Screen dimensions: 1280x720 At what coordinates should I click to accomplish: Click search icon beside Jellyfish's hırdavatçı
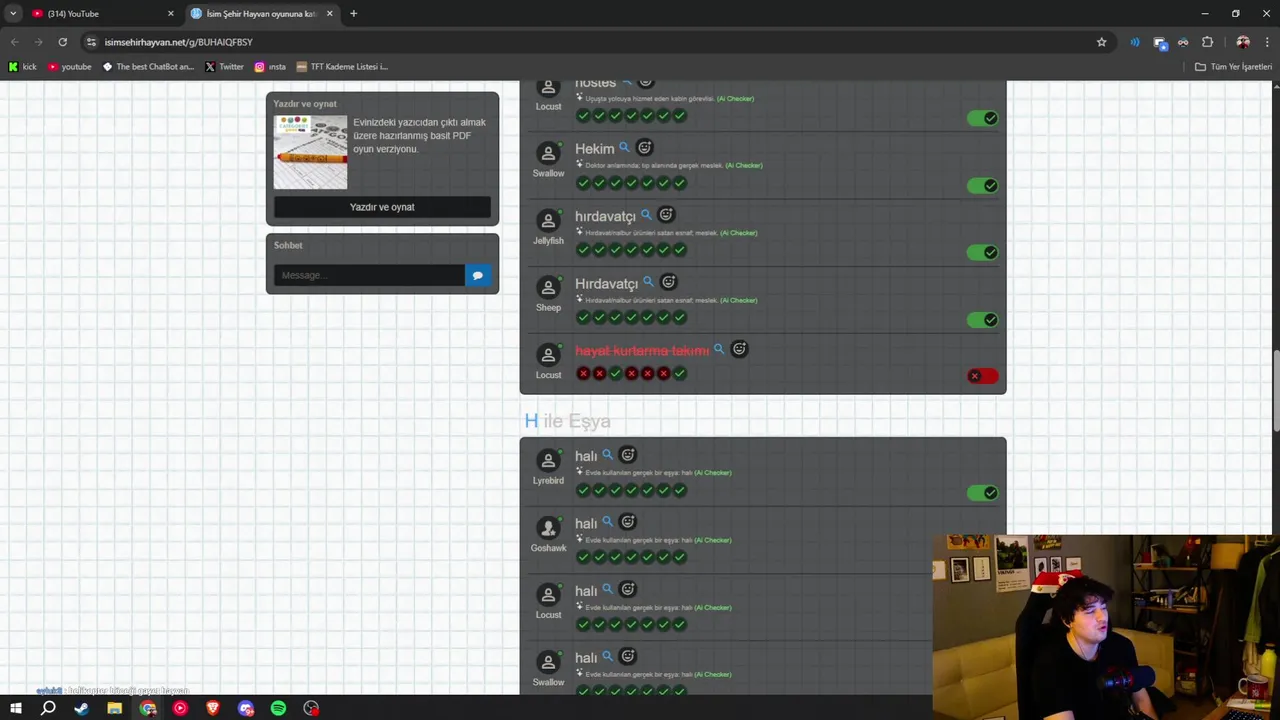[646, 215]
